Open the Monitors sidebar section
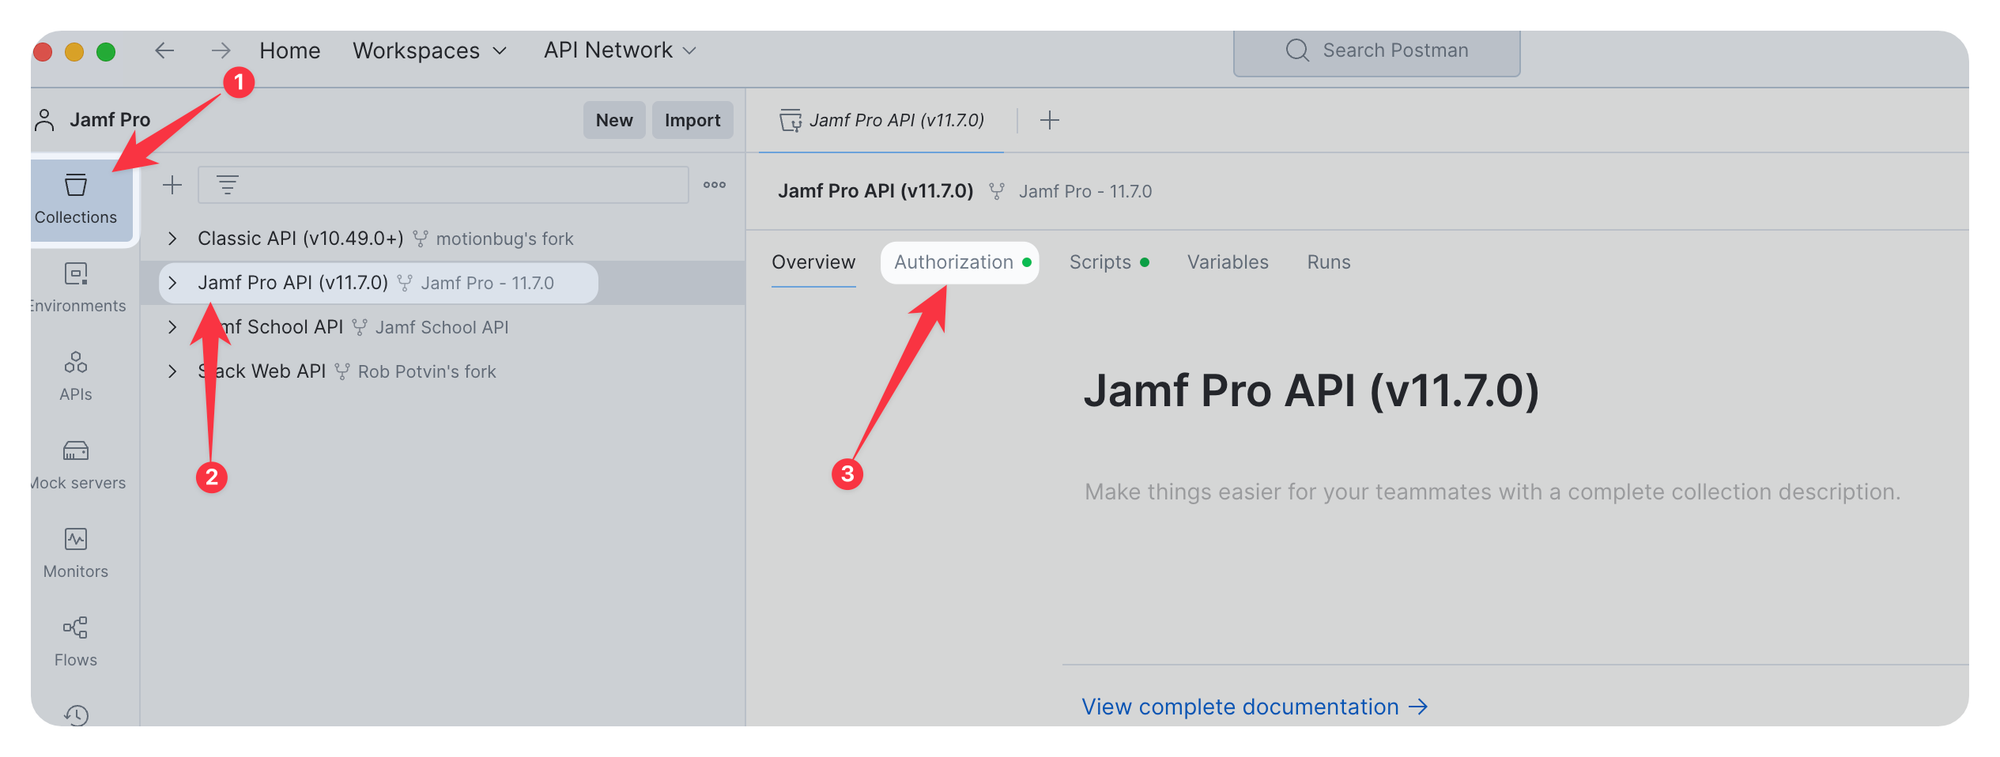The width and height of the screenshot is (2000, 757). [x=76, y=553]
